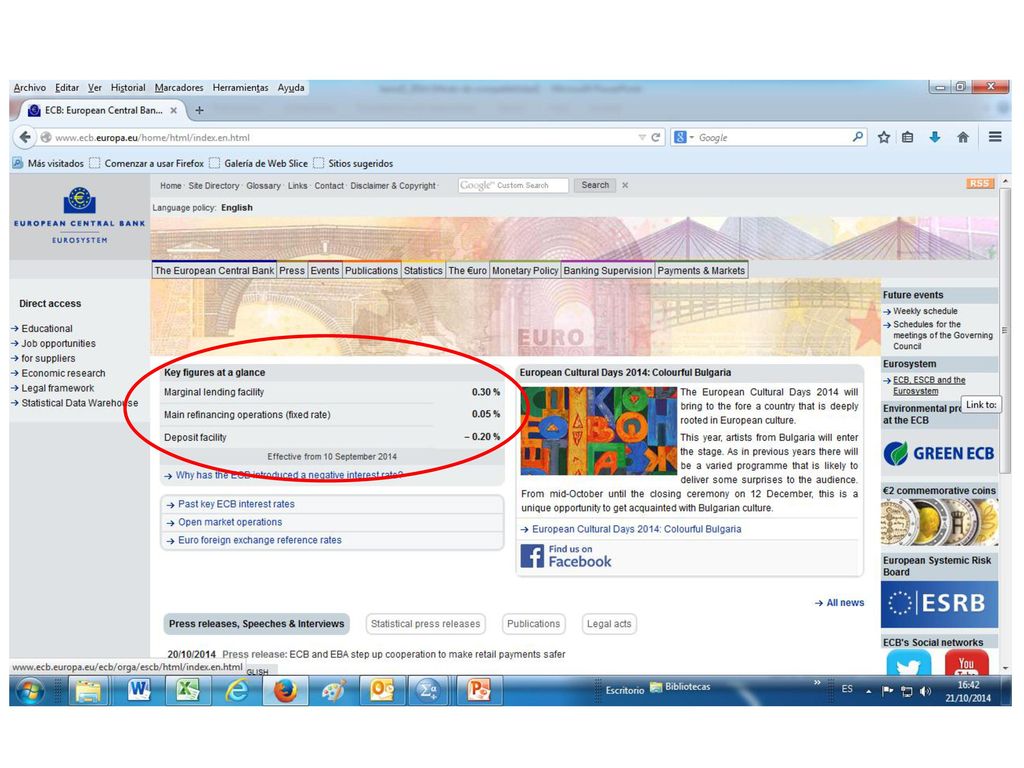1024x768 pixels.
Task: Open the Windows Start menu
Action: [x=30, y=690]
